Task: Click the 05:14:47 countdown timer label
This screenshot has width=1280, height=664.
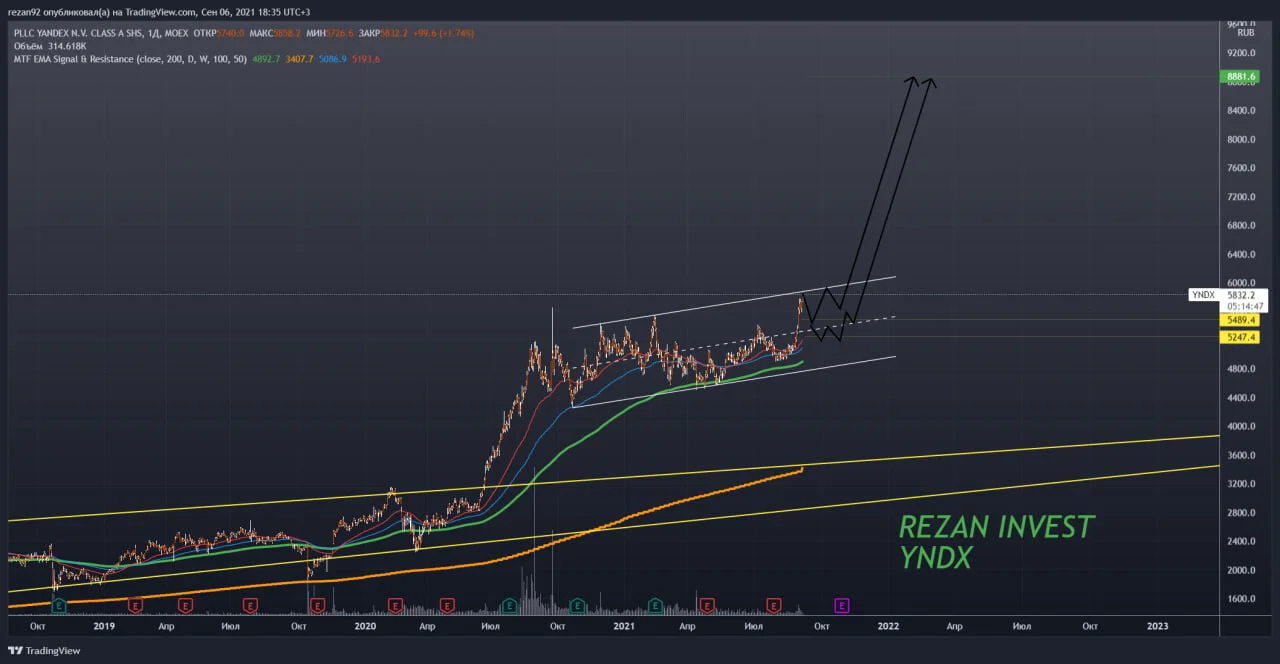Action: click(x=1246, y=306)
